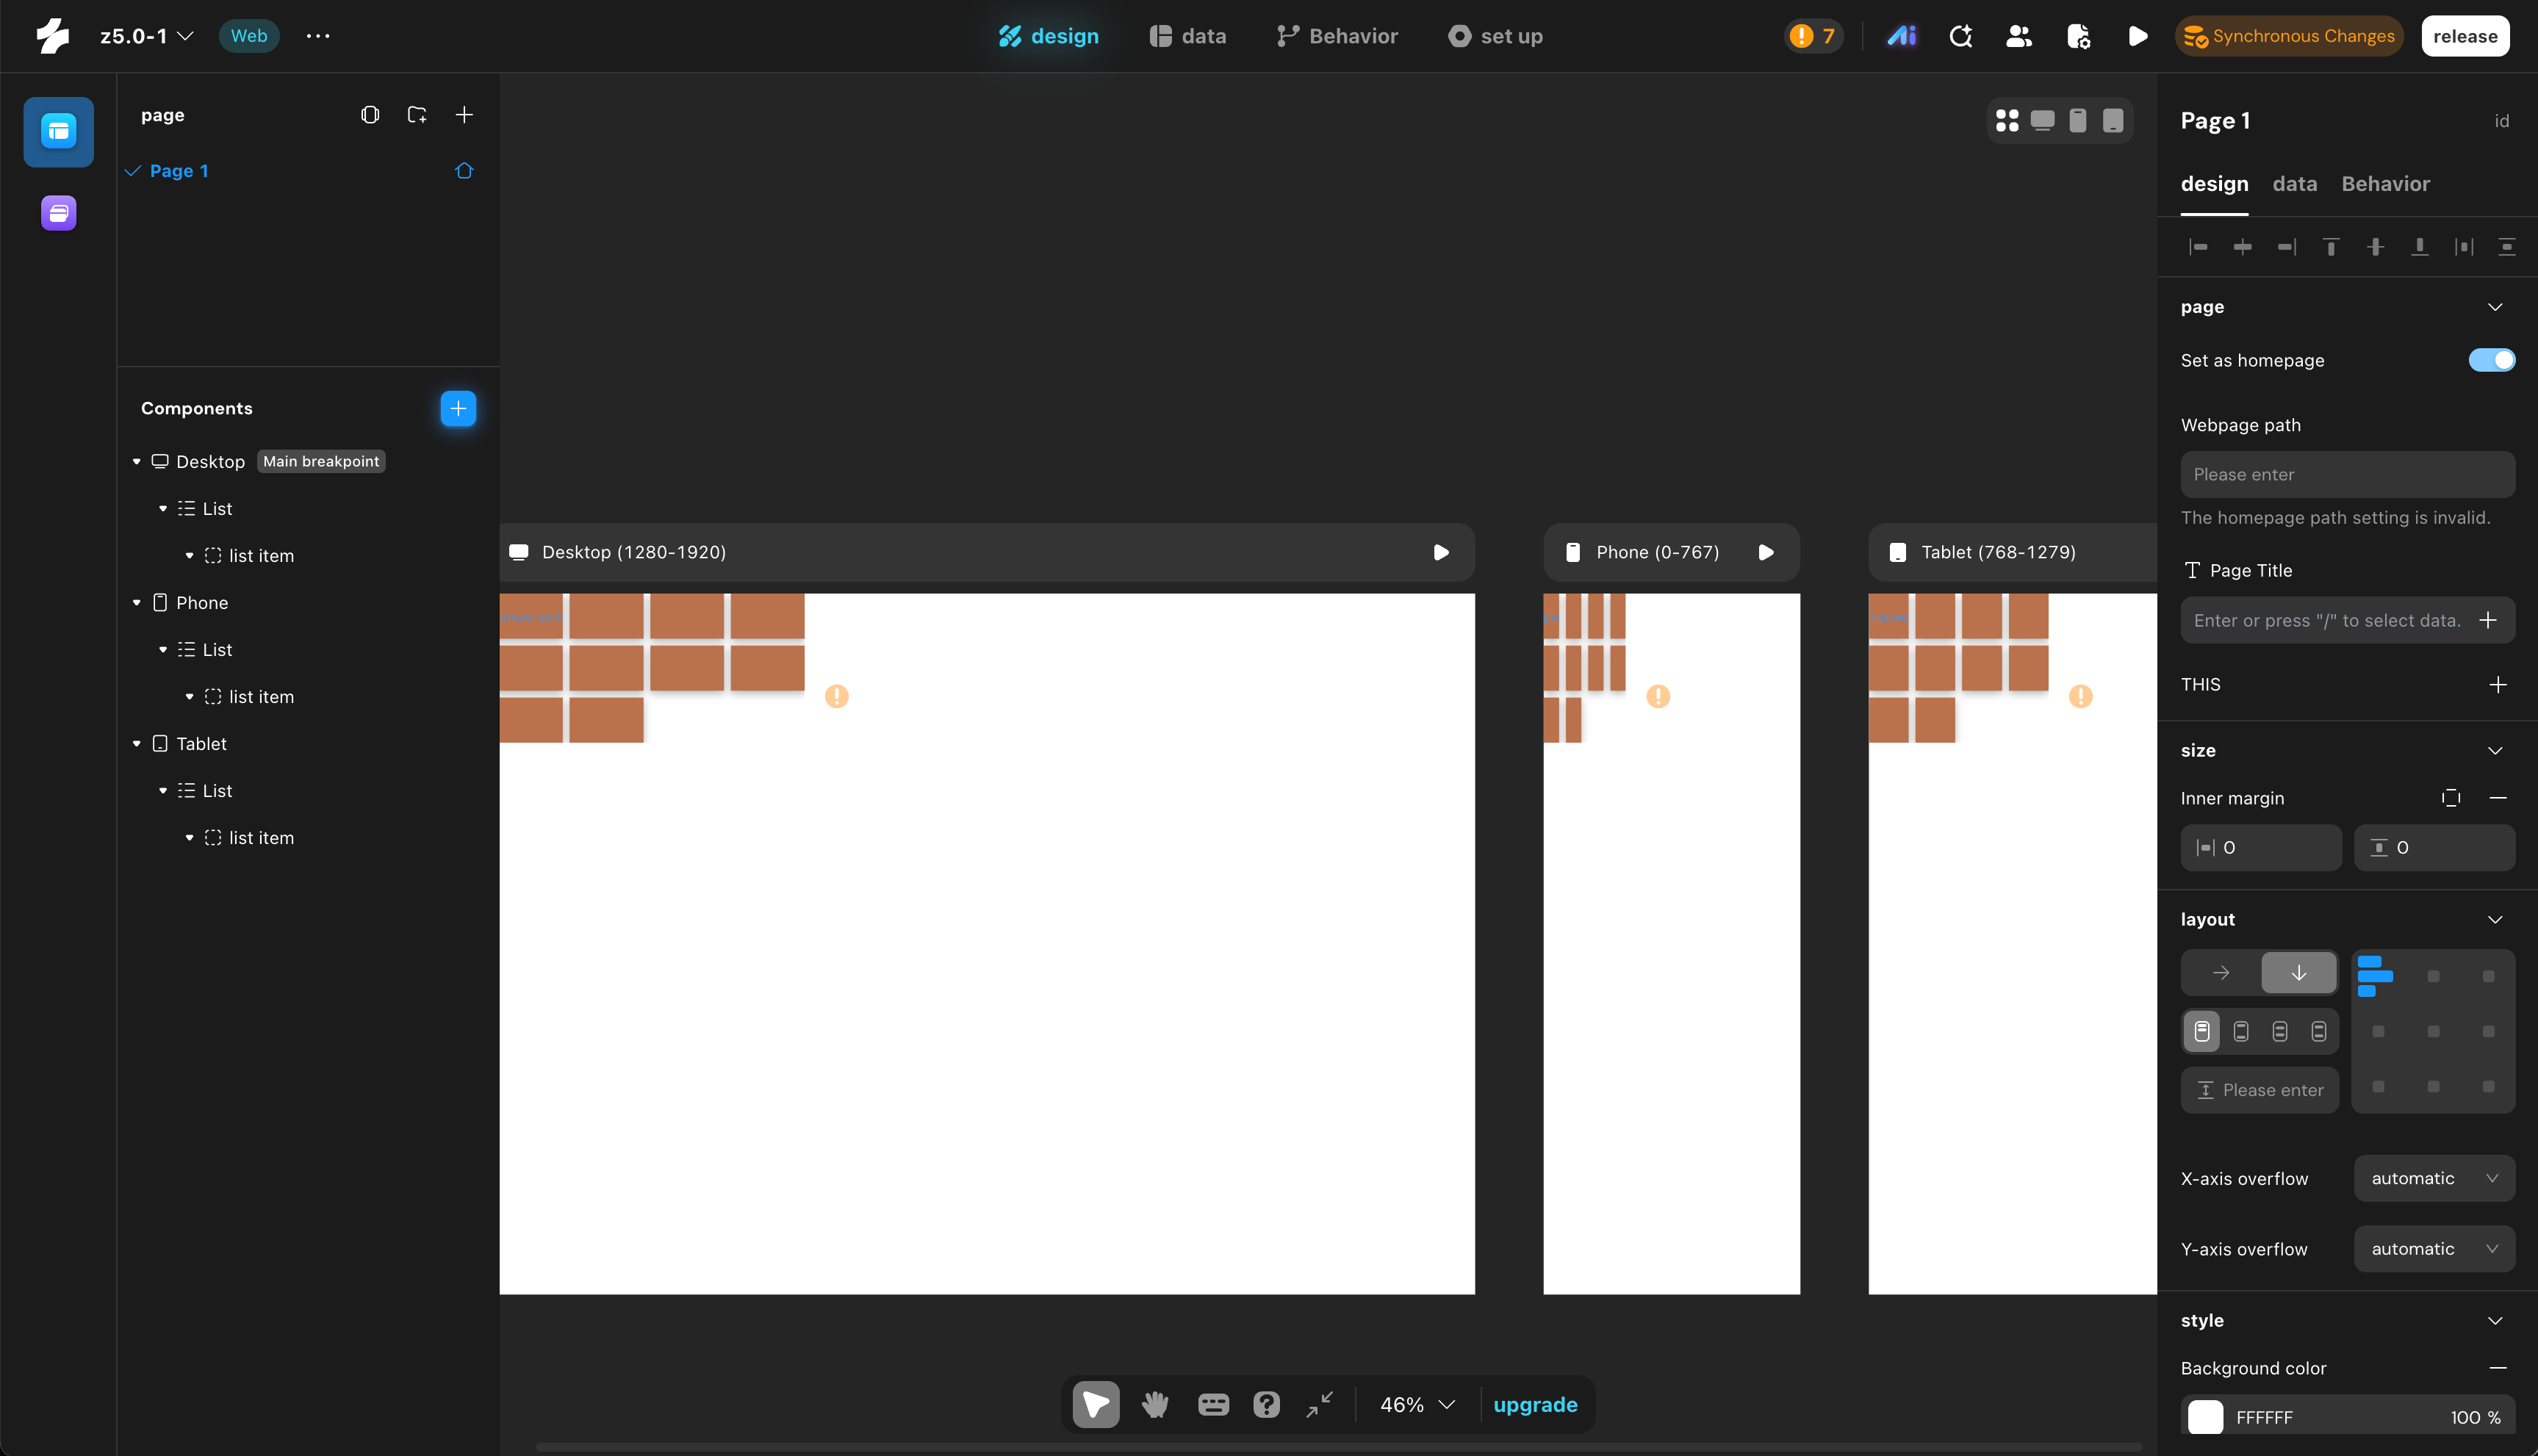Open the X-axis overflow dropdown

tap(2433, 1178)
